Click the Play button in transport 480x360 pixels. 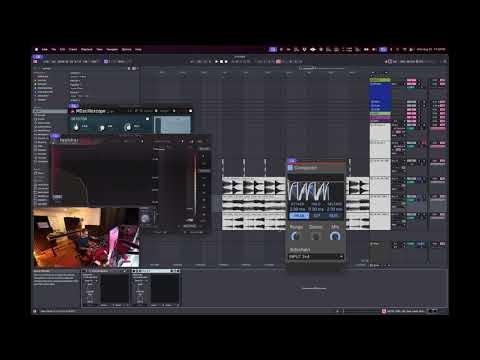[217, 62]
